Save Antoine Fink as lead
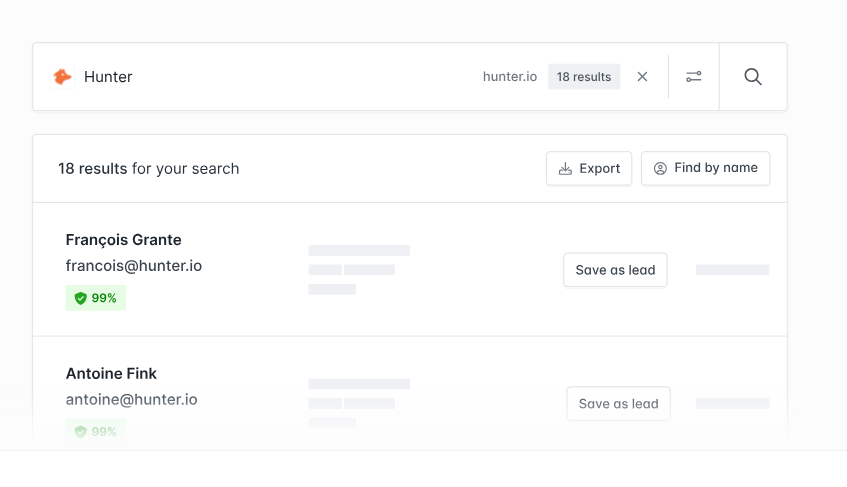 619,404
